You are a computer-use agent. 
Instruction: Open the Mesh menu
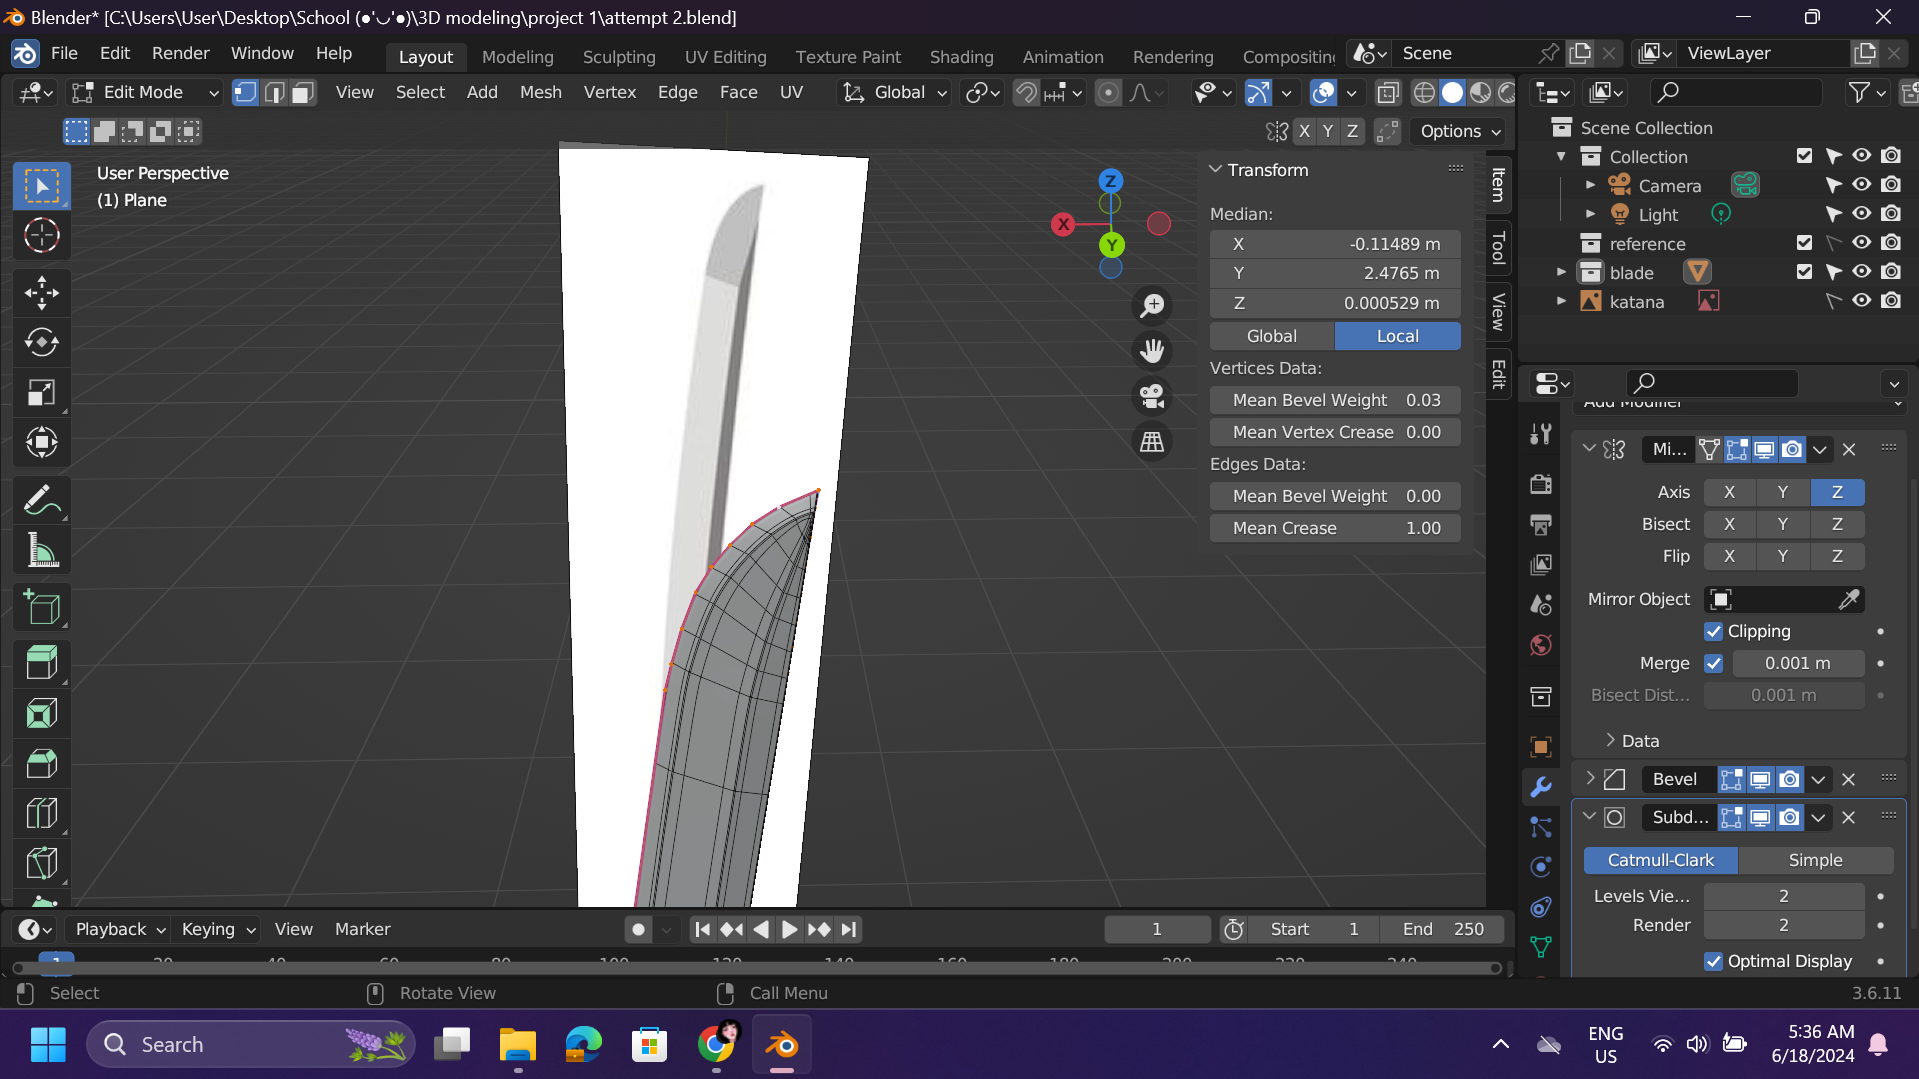(x=540, y=92)
